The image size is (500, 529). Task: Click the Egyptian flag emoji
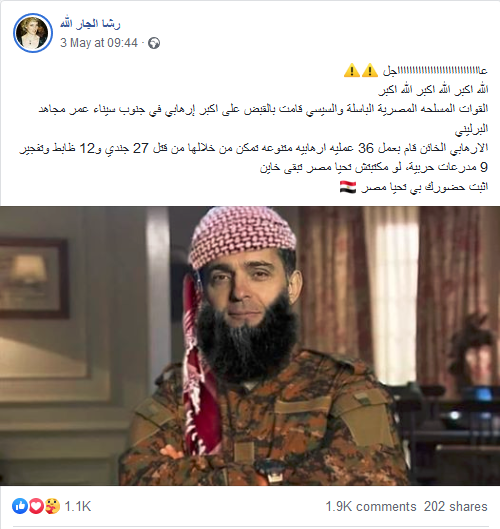[348, 187]
